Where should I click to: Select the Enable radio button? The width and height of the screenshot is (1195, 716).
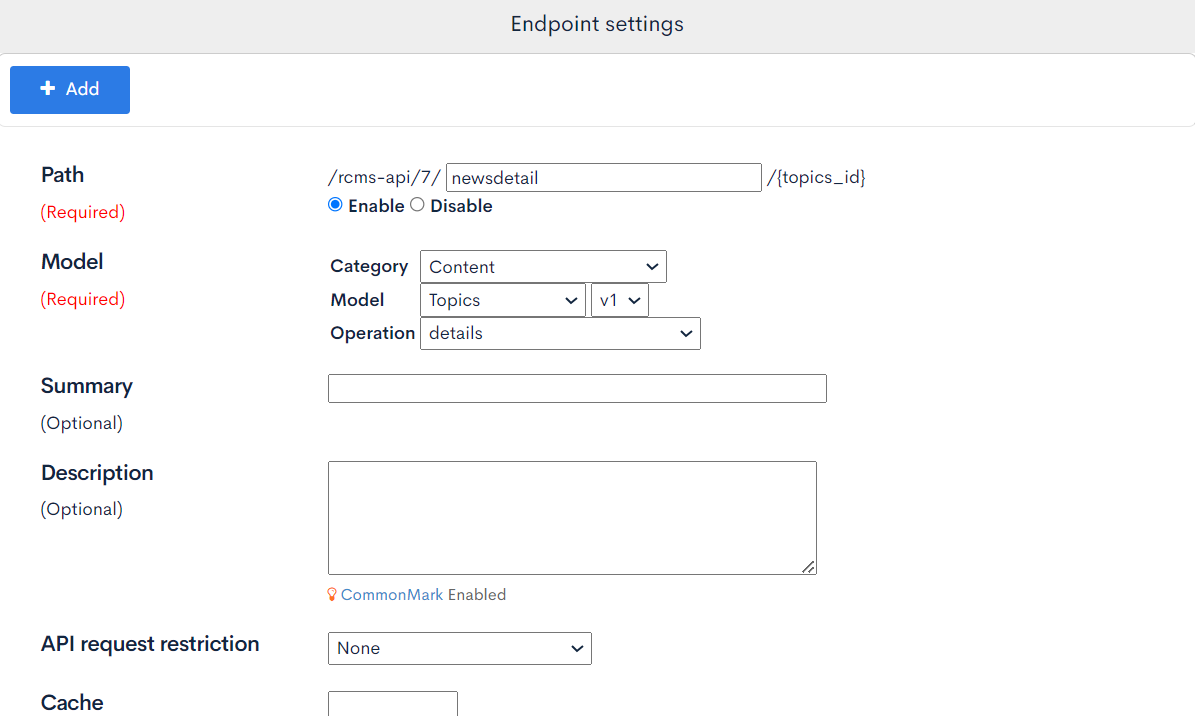tap(335, 204)
